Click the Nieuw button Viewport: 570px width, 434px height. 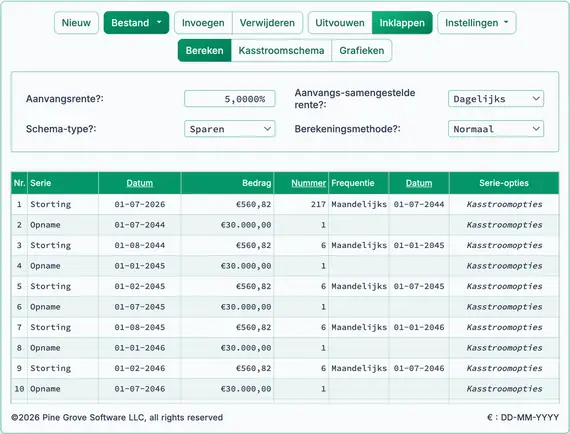click(76, 23)
